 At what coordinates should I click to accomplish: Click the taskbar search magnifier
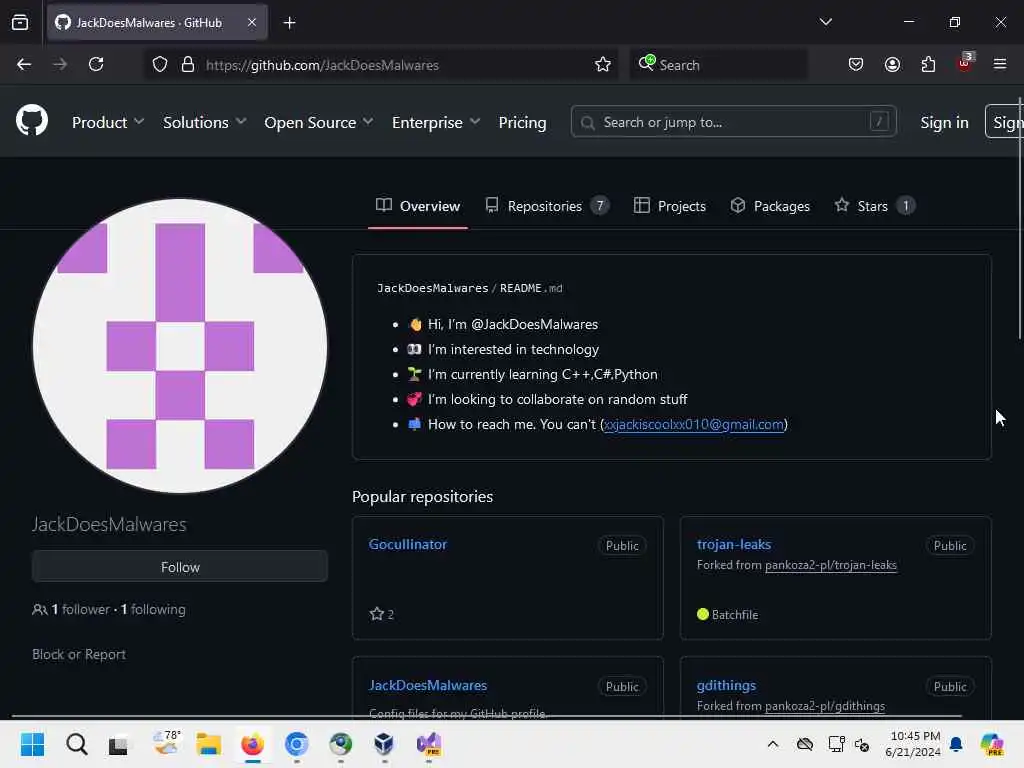76,744
